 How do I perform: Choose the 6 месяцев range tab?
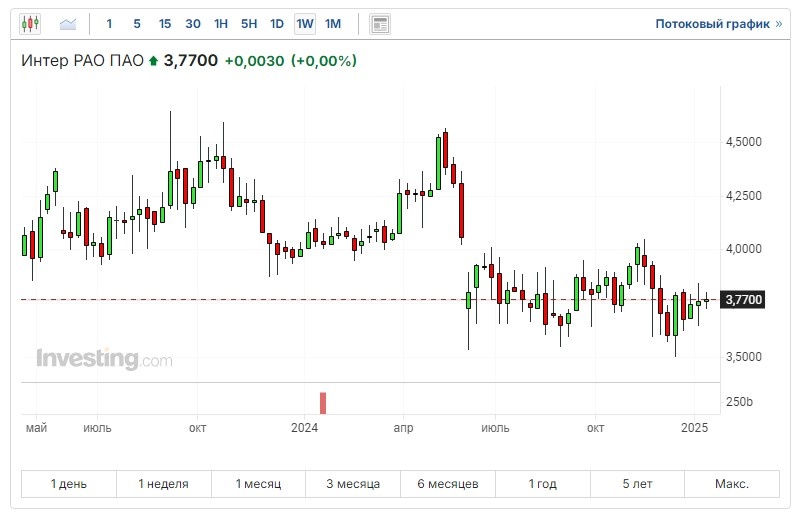[448, 484]
